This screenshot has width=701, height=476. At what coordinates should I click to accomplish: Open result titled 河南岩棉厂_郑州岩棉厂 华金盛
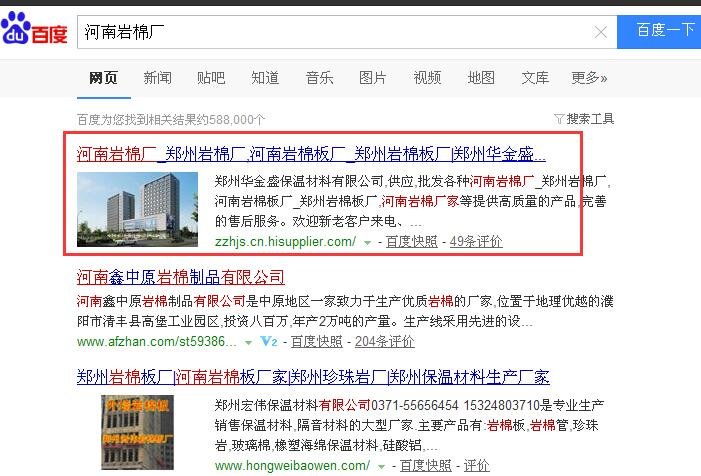tap(311, 154)
